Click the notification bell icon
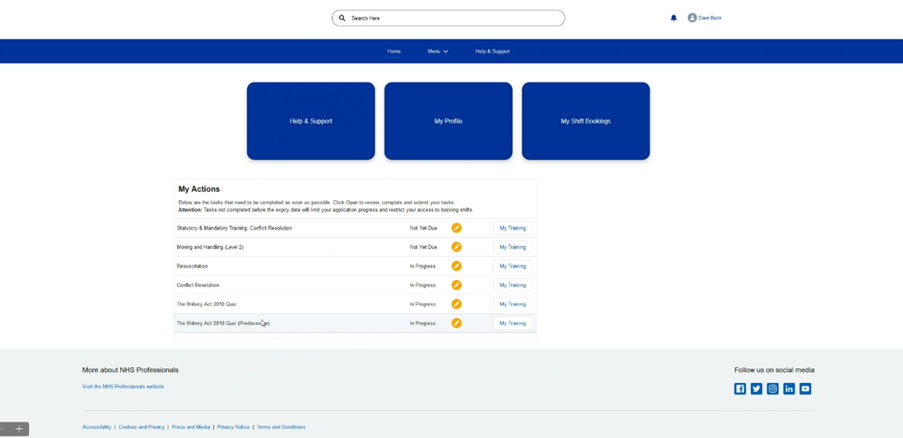 (673, 18)
